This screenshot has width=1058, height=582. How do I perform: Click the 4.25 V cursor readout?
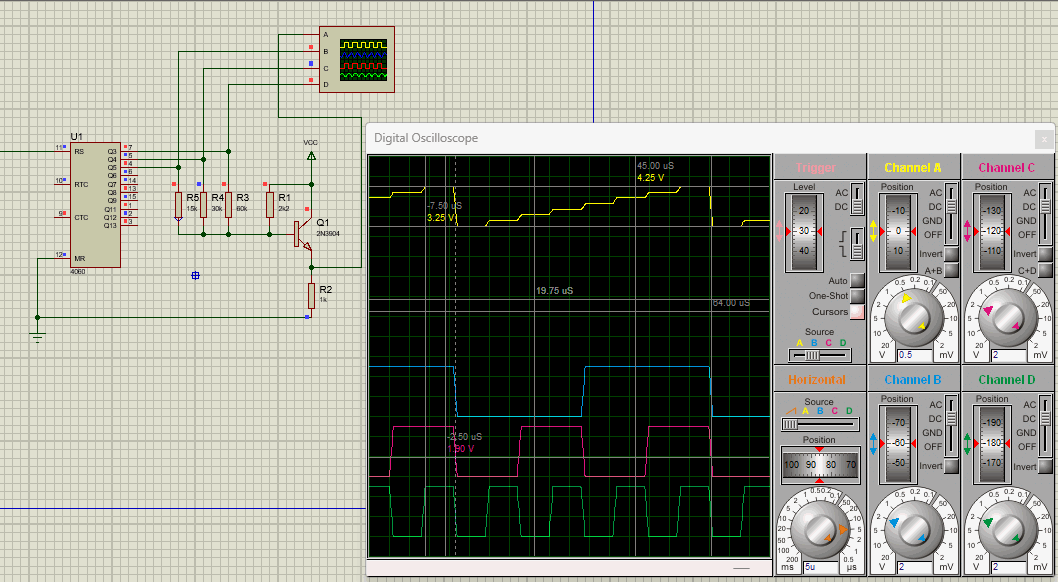click(x=650, y=178)
